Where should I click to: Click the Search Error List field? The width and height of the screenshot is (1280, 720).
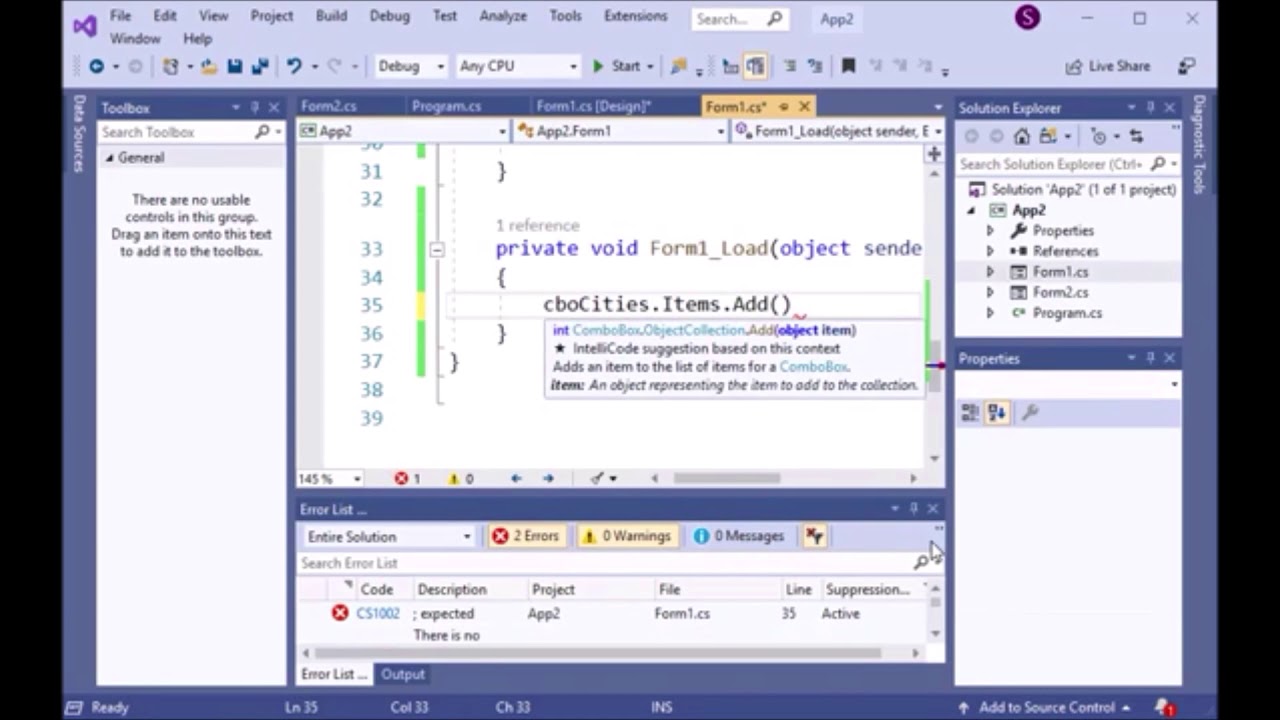605,563
